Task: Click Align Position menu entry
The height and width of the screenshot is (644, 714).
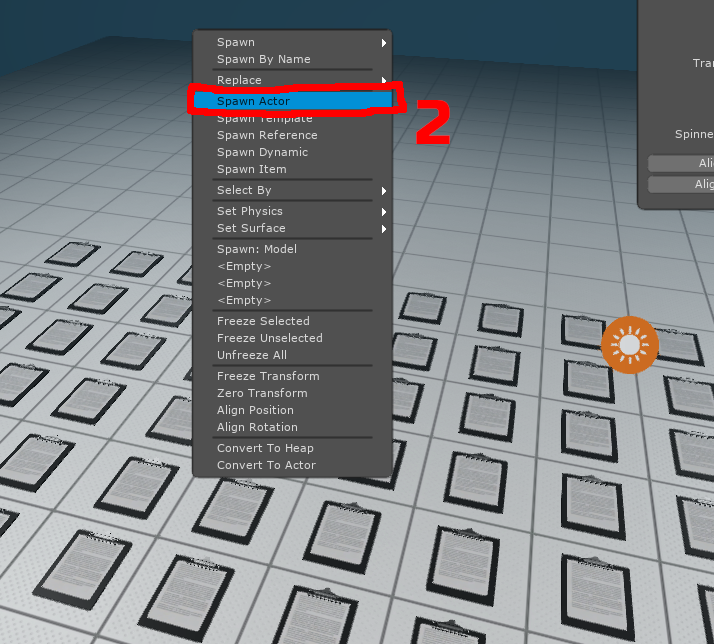Action: [292, 410]
